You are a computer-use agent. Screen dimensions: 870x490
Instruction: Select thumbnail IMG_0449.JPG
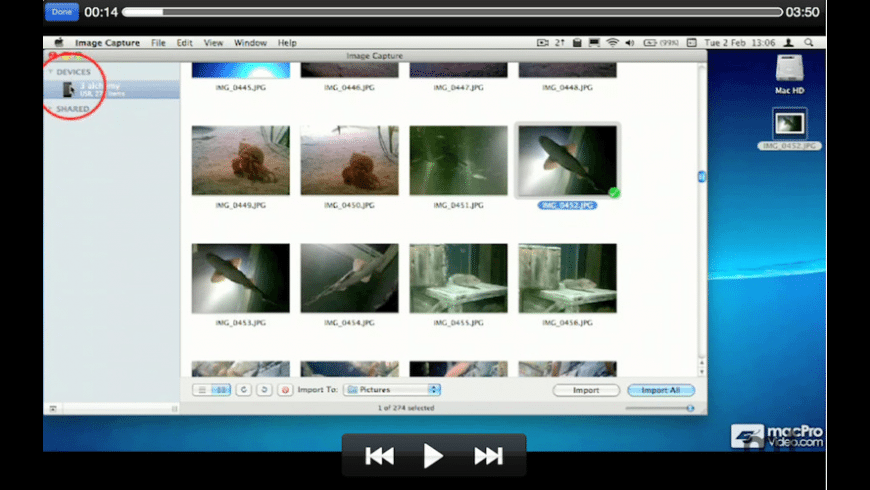click(241, 160)
